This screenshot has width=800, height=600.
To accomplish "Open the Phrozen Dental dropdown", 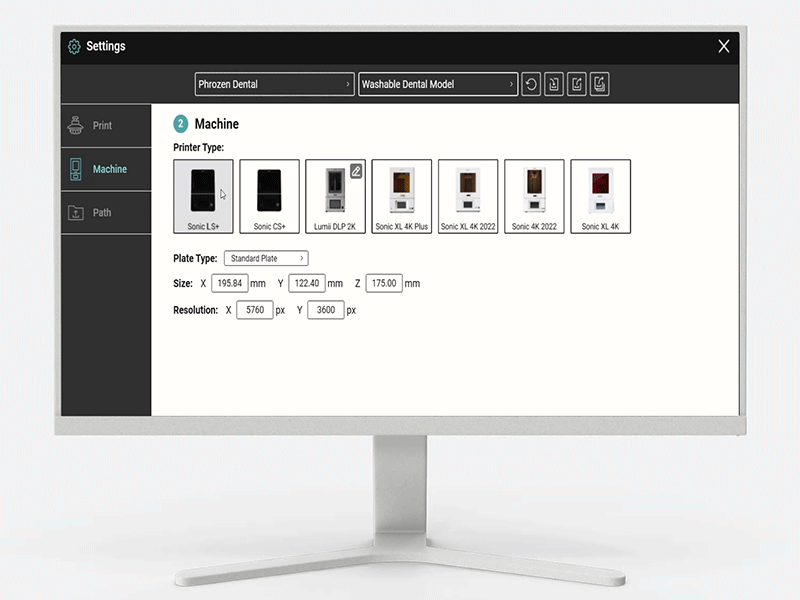I will tap(274, 84).
